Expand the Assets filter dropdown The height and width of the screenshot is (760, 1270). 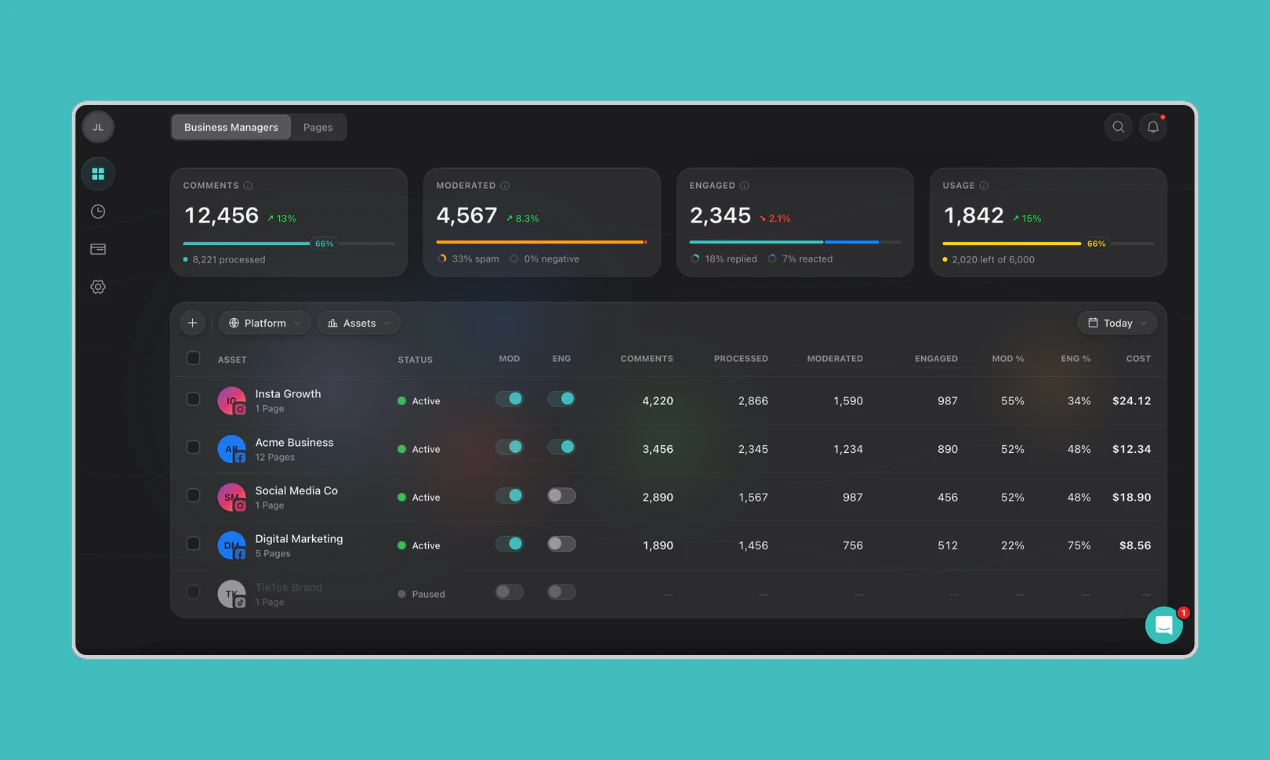(x=358, y=322)
